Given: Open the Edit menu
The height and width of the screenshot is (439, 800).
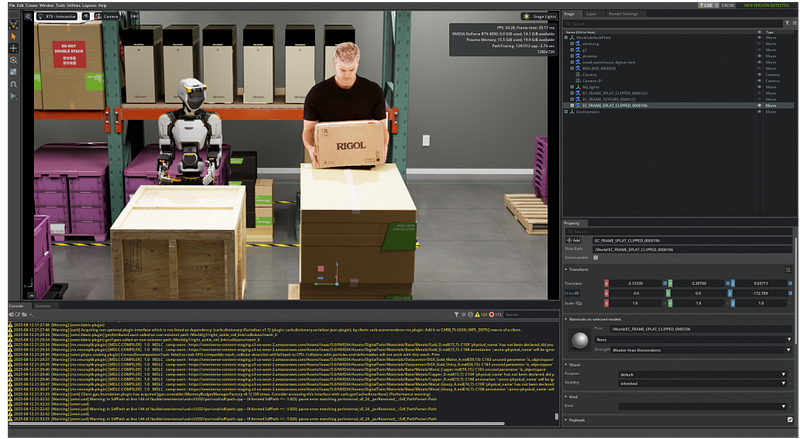Looking at the screenshot, I should (20, 5).
